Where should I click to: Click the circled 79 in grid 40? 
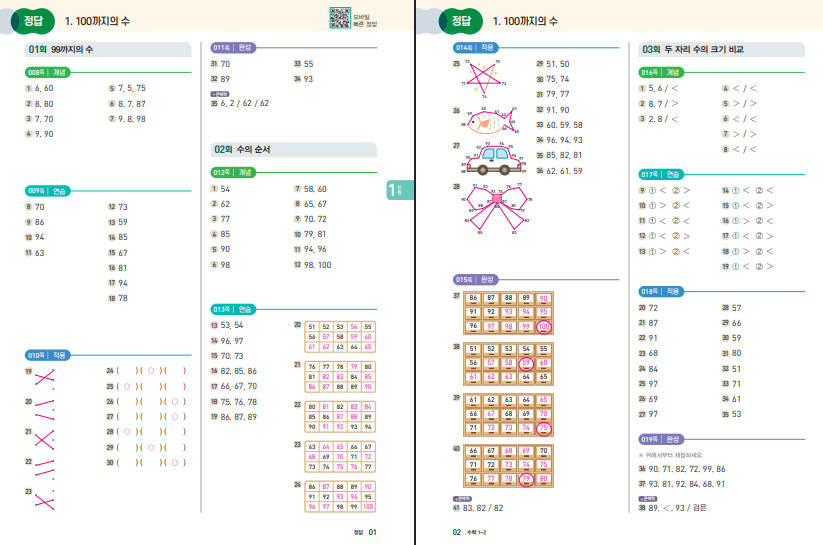(525, 479)
